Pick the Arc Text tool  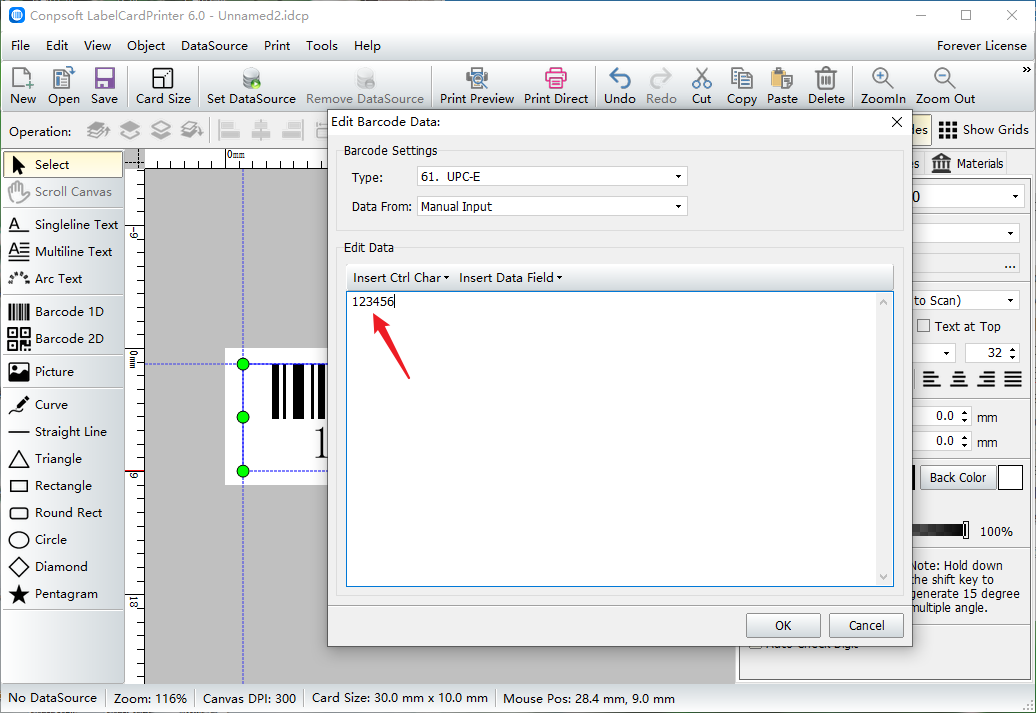click(x=63, y=279)
